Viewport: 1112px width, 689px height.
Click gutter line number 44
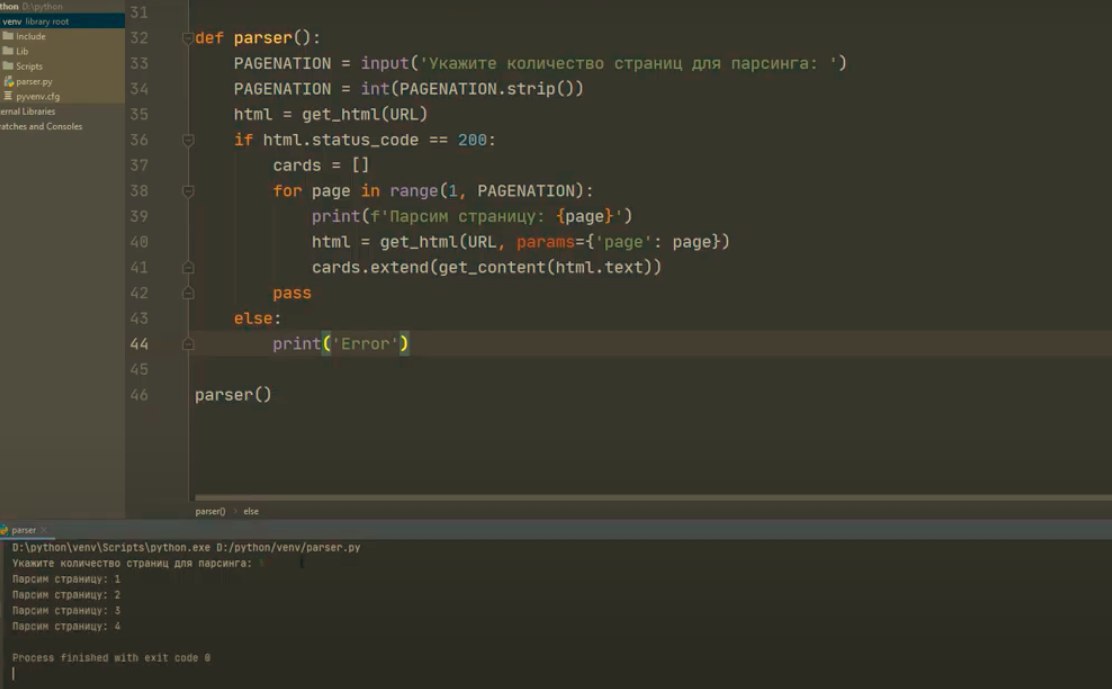point(139,344)
